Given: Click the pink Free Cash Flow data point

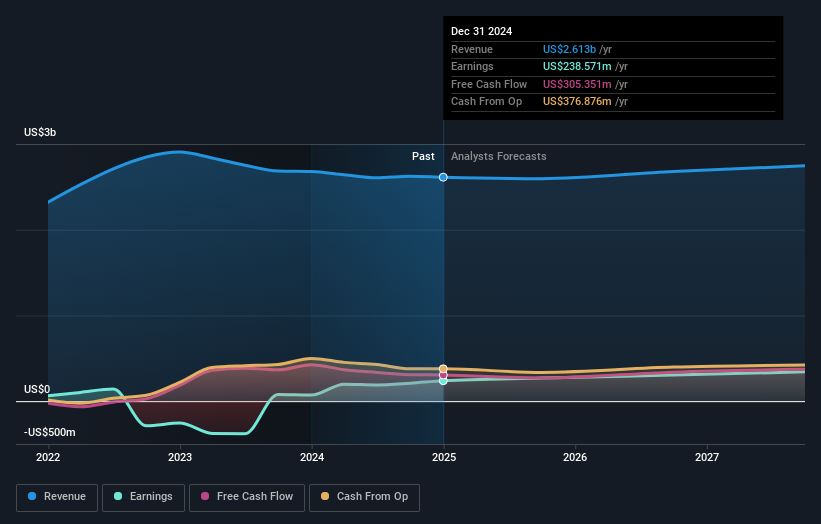Looking at the screenshot, I should coord(443,375).
